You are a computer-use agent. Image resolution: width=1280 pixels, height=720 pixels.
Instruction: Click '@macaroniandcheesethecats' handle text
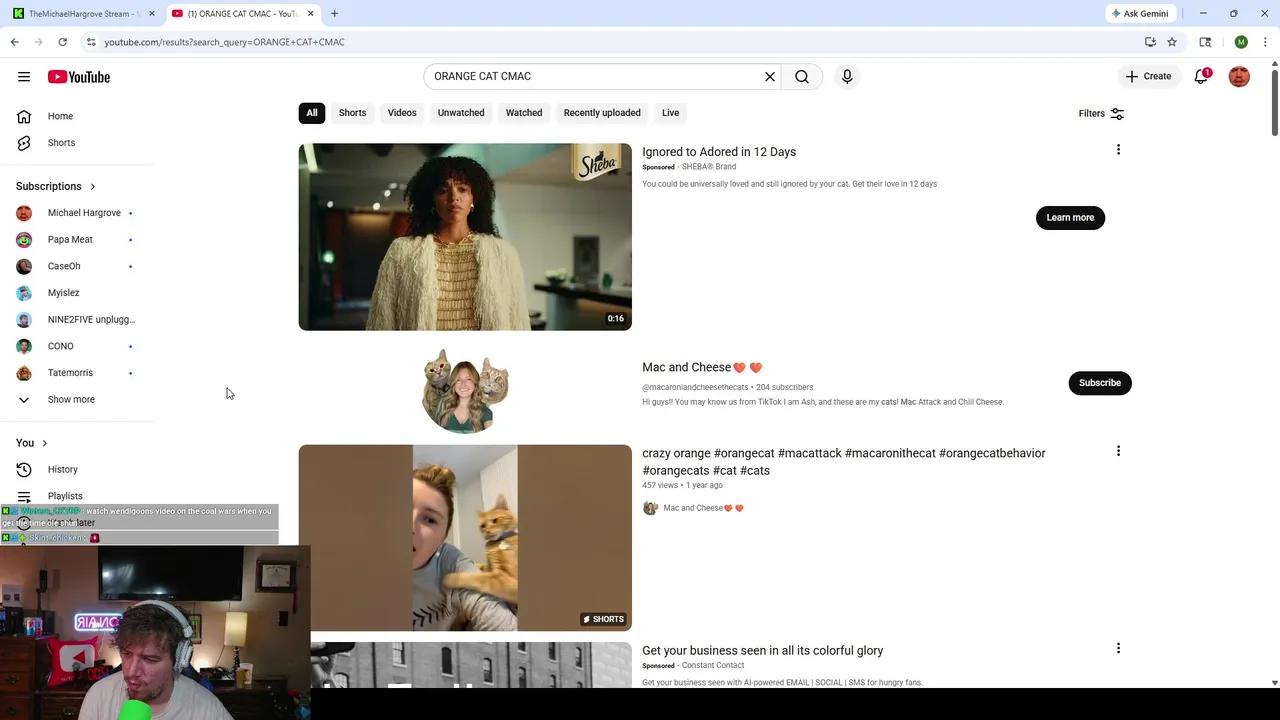coord(695,387)
